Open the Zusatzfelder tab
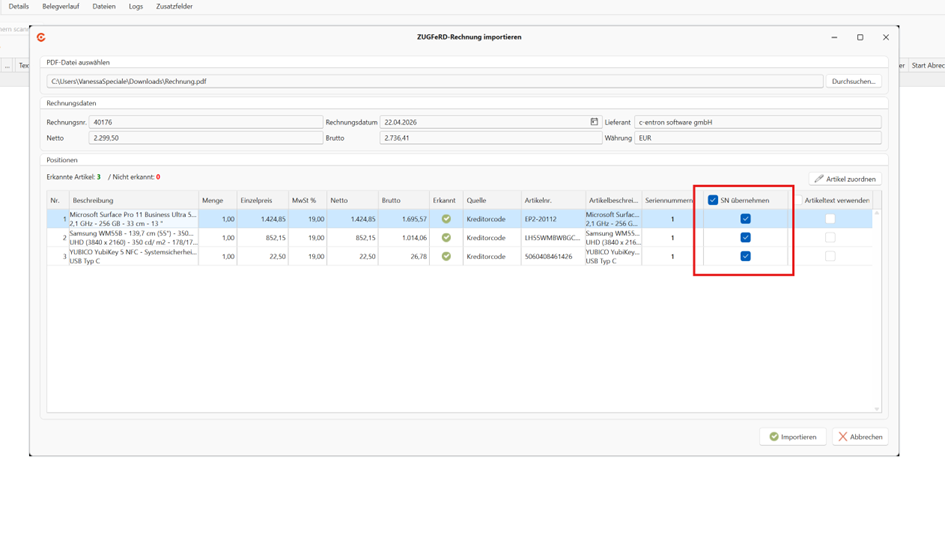 coord(174,6)
